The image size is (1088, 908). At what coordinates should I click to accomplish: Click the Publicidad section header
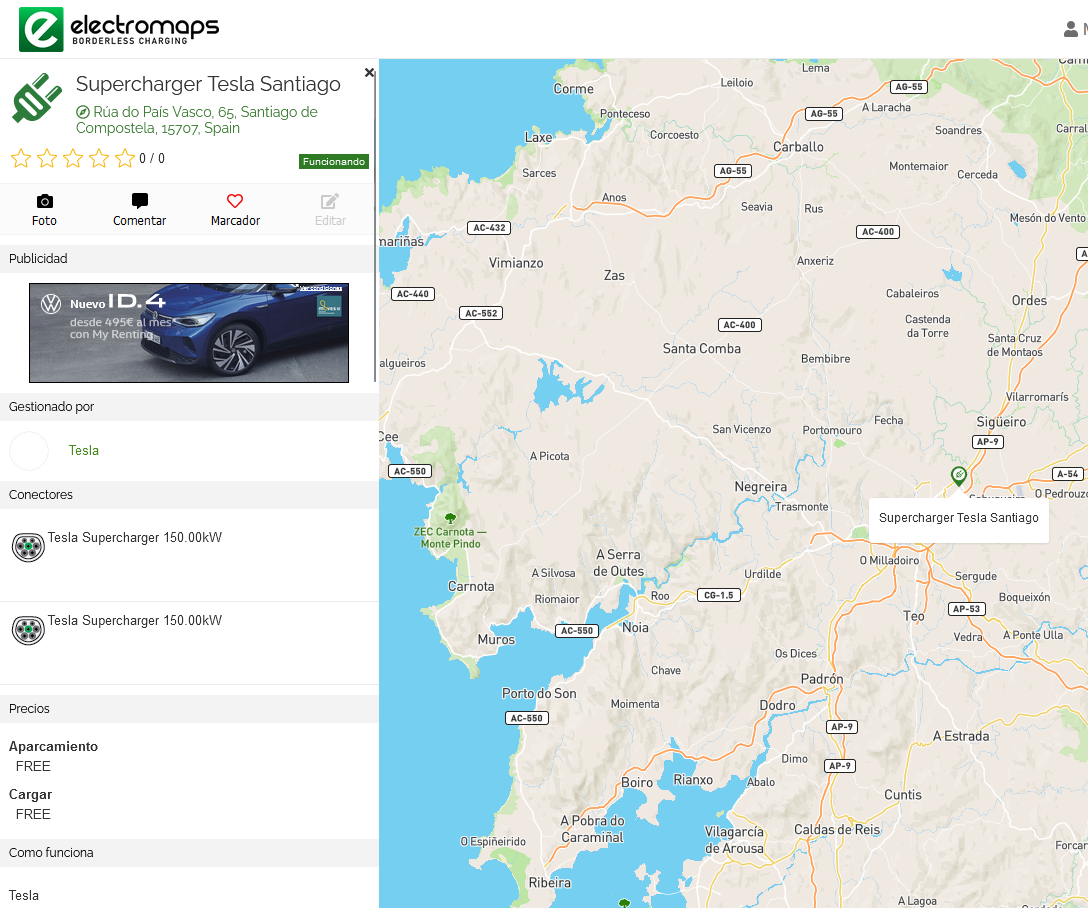189,259
